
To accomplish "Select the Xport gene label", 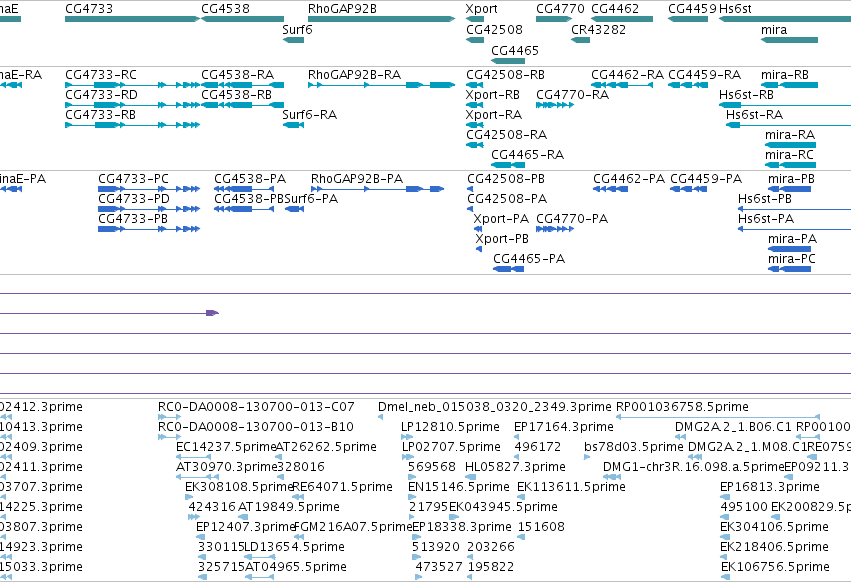I will [481, 9].
